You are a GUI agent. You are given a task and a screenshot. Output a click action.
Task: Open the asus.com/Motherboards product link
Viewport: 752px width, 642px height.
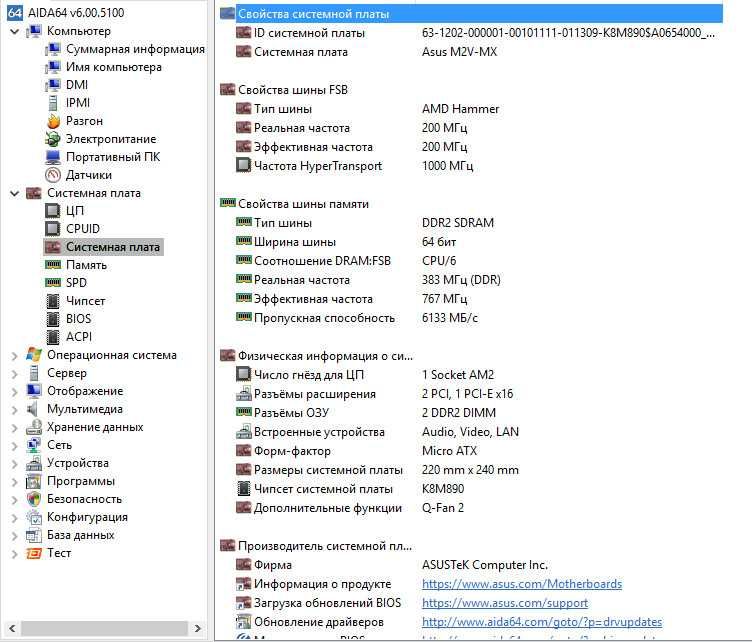point(522,584)
